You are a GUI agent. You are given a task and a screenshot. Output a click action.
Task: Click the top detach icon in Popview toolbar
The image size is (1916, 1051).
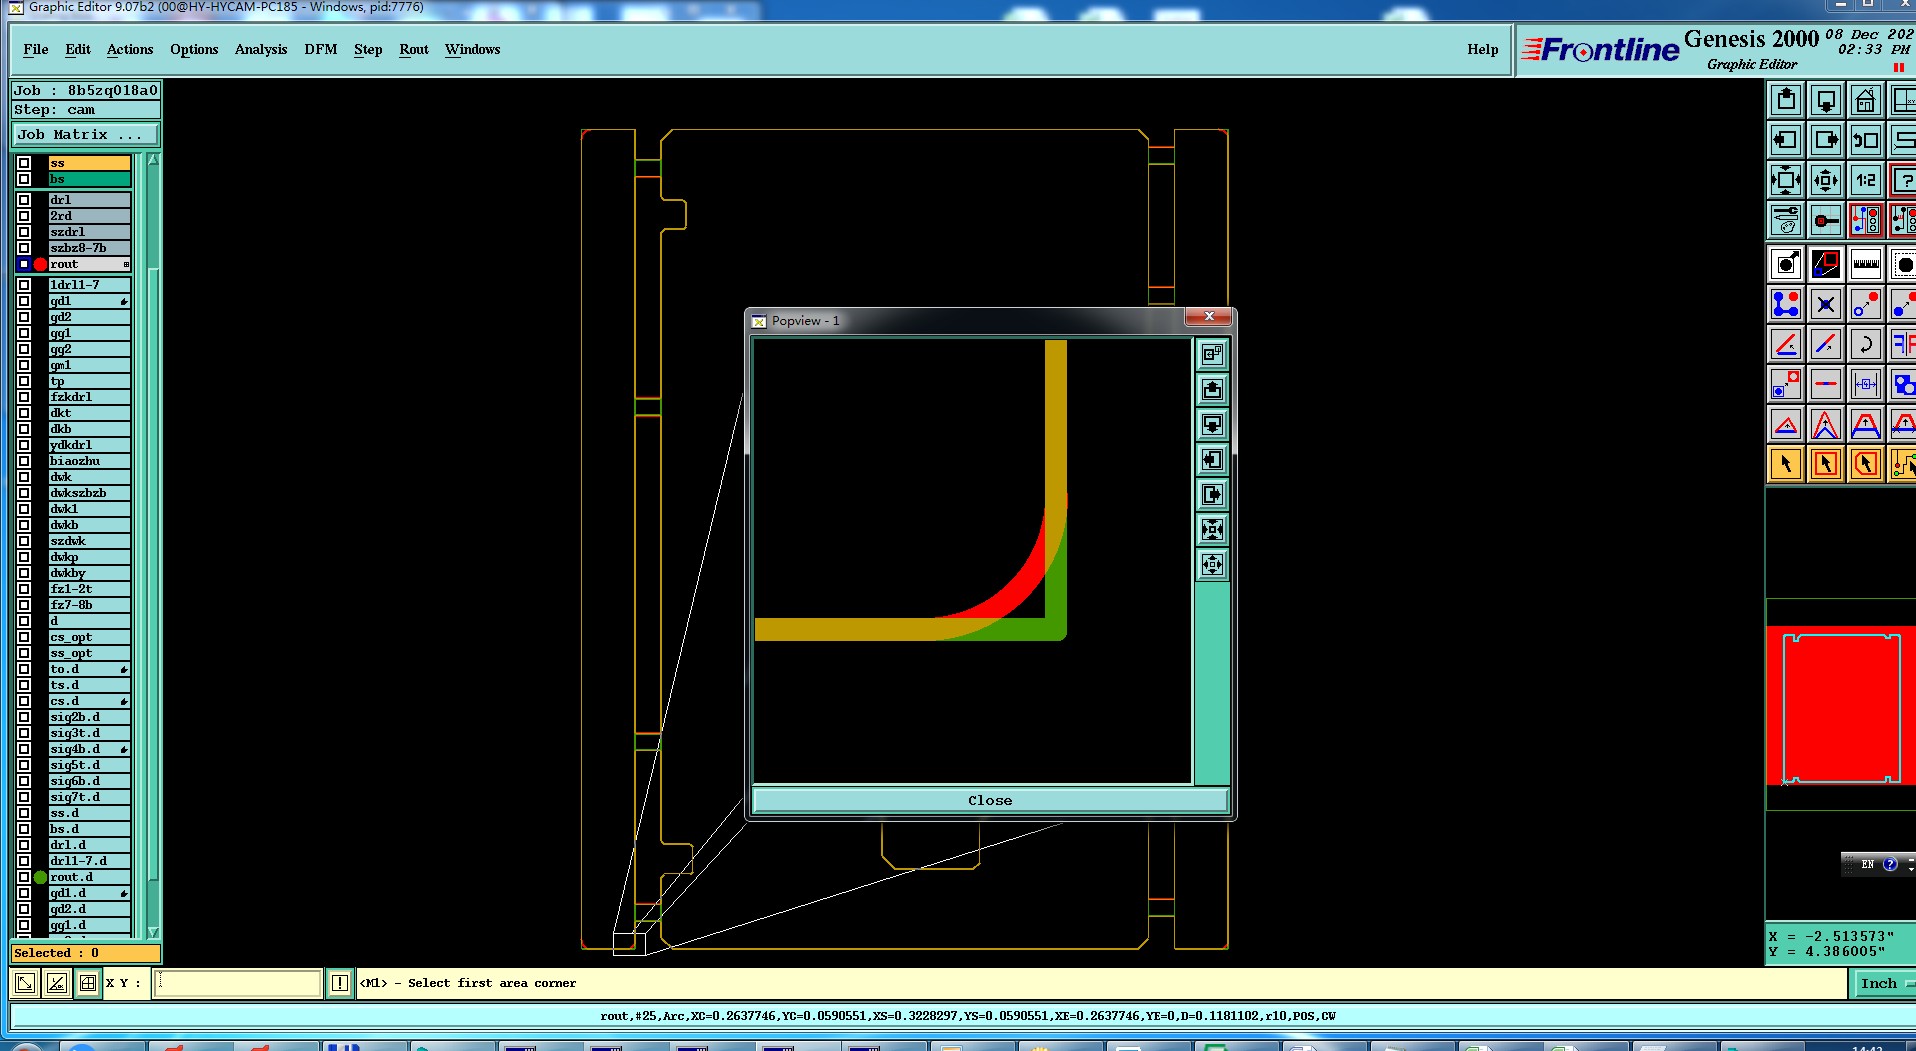[1212, 354]
